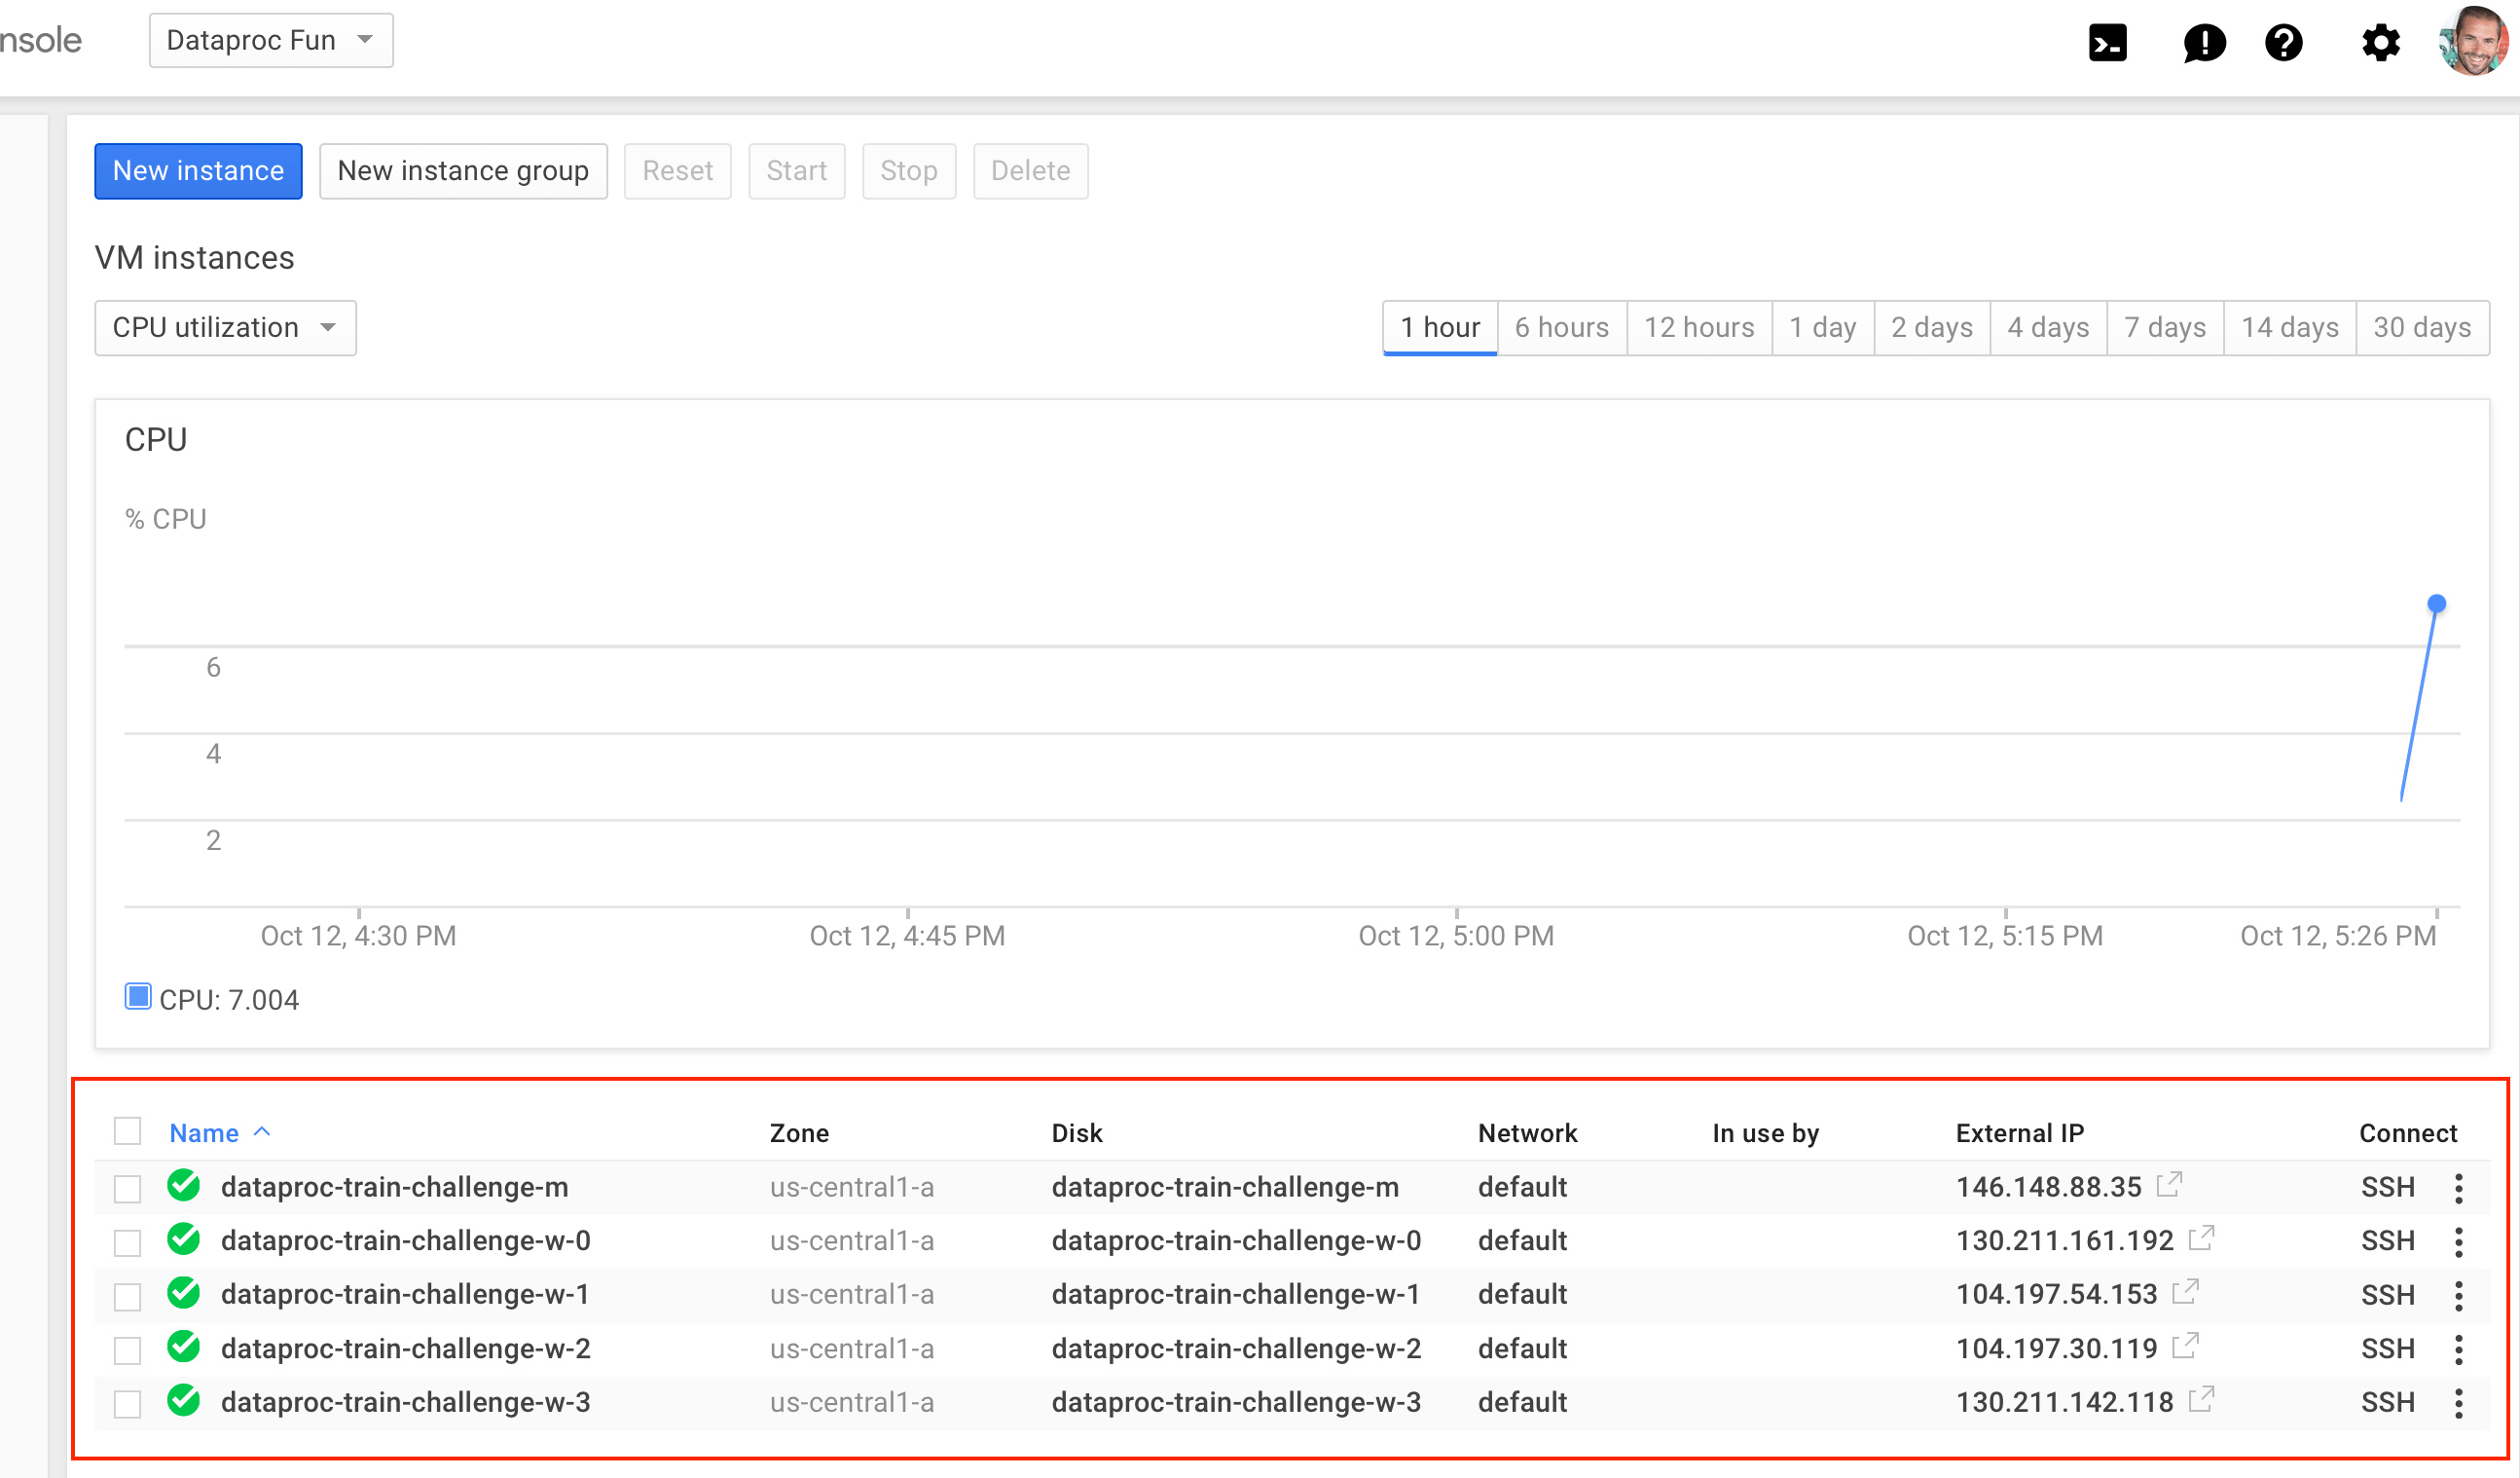
Task: Click external link icon beside 104.197.30.119
Action: (x=2185, y=1347)
